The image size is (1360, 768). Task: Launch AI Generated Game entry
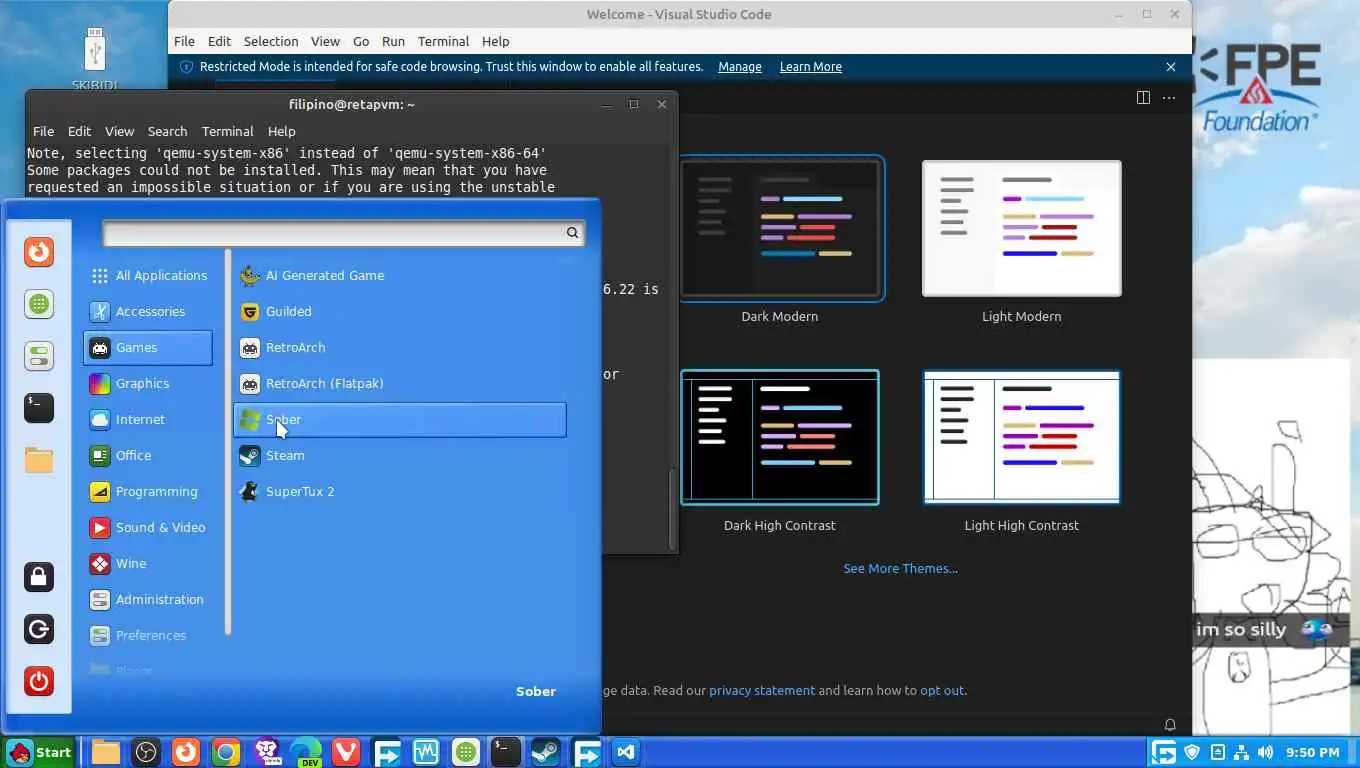point(399,276)
